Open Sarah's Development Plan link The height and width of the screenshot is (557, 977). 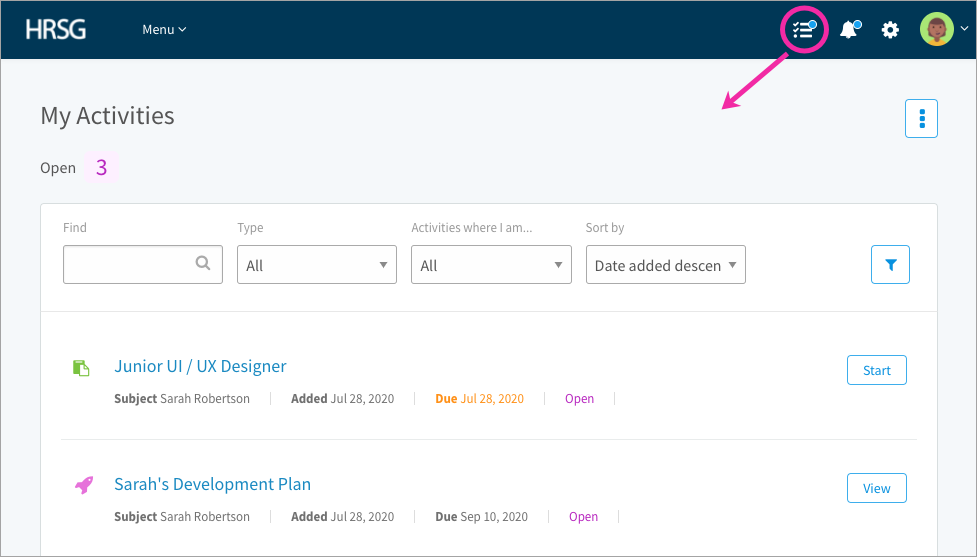212,484
